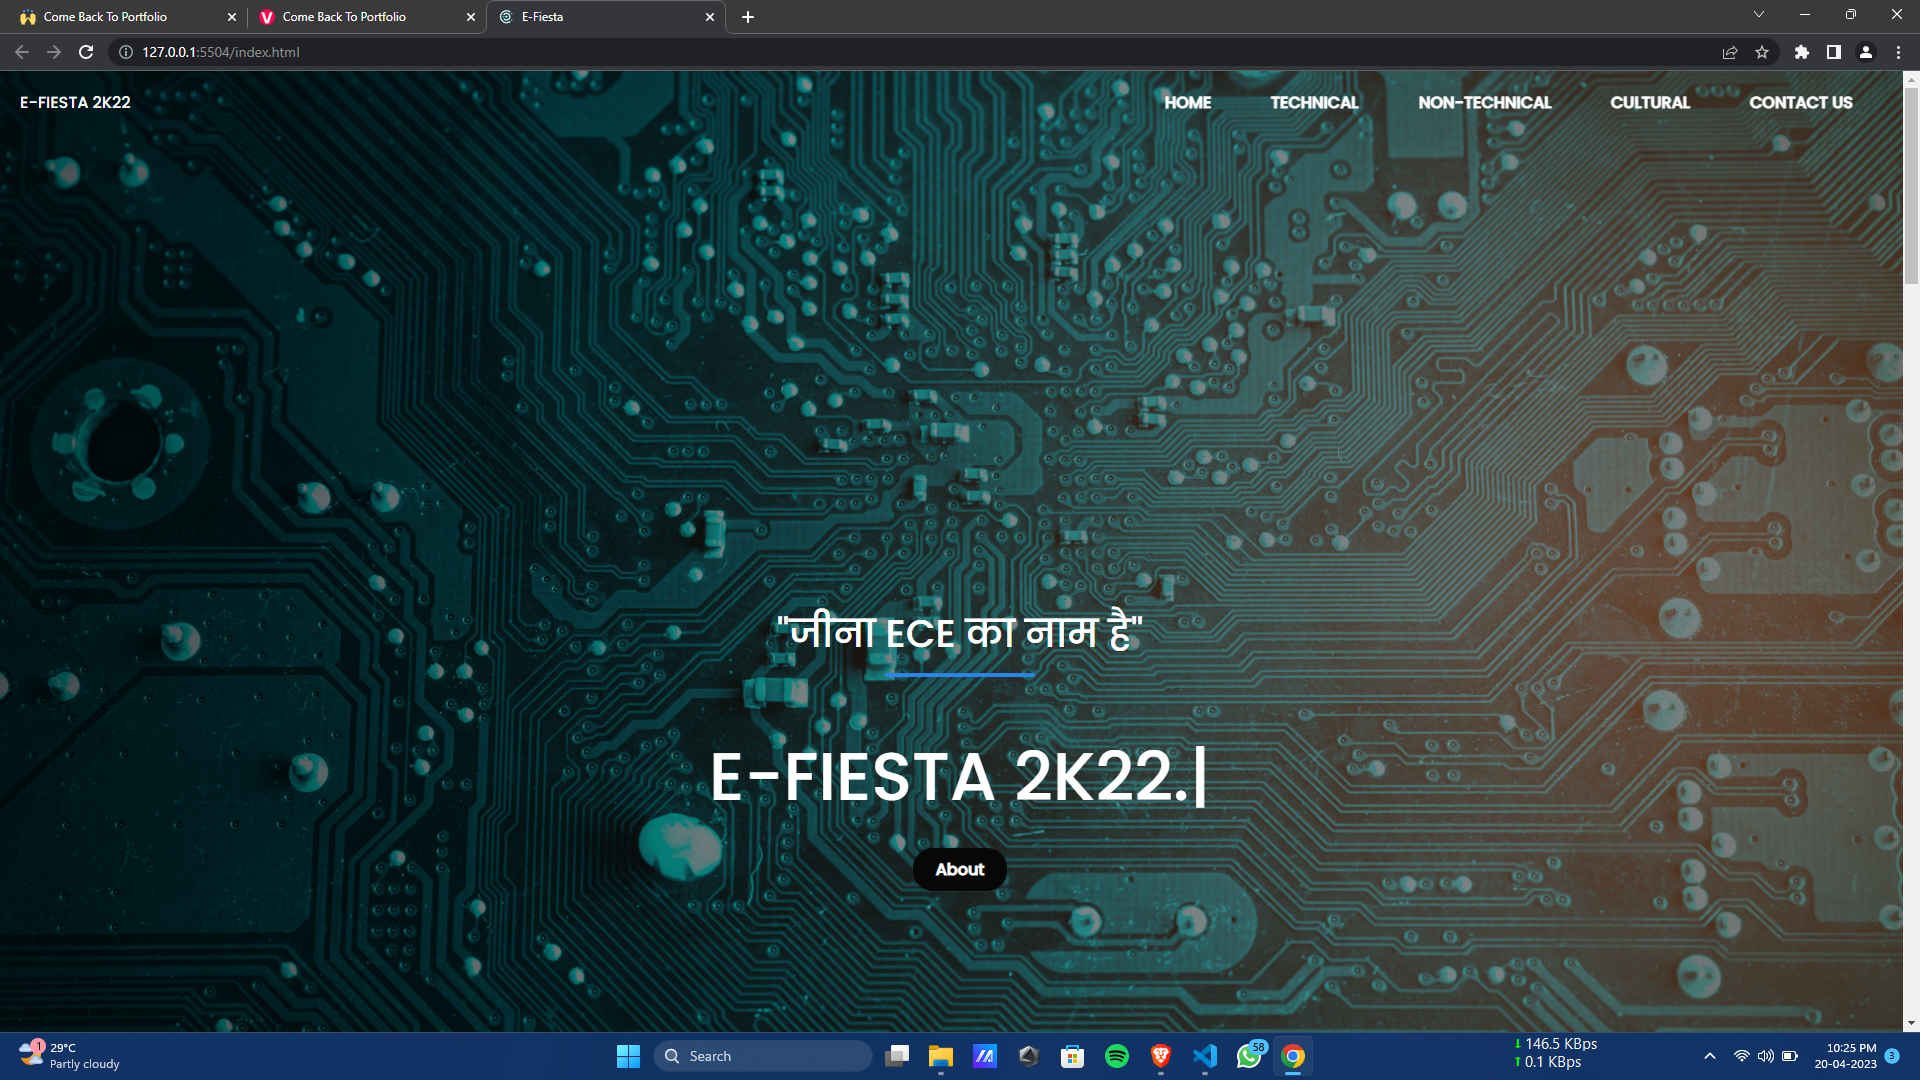
Task: Click the About button
Action: click(x=960, y=869)
